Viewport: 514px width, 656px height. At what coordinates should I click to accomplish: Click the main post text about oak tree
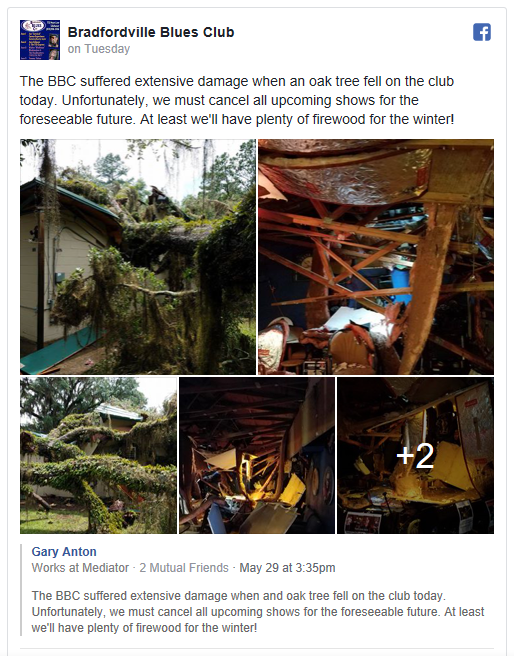tap(237, 100)
